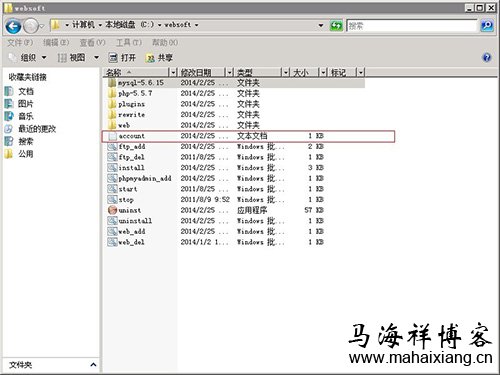Expand the 类型 column filter dropdown
The width and height of the screenshot is (500, 375).
(286, 72)
